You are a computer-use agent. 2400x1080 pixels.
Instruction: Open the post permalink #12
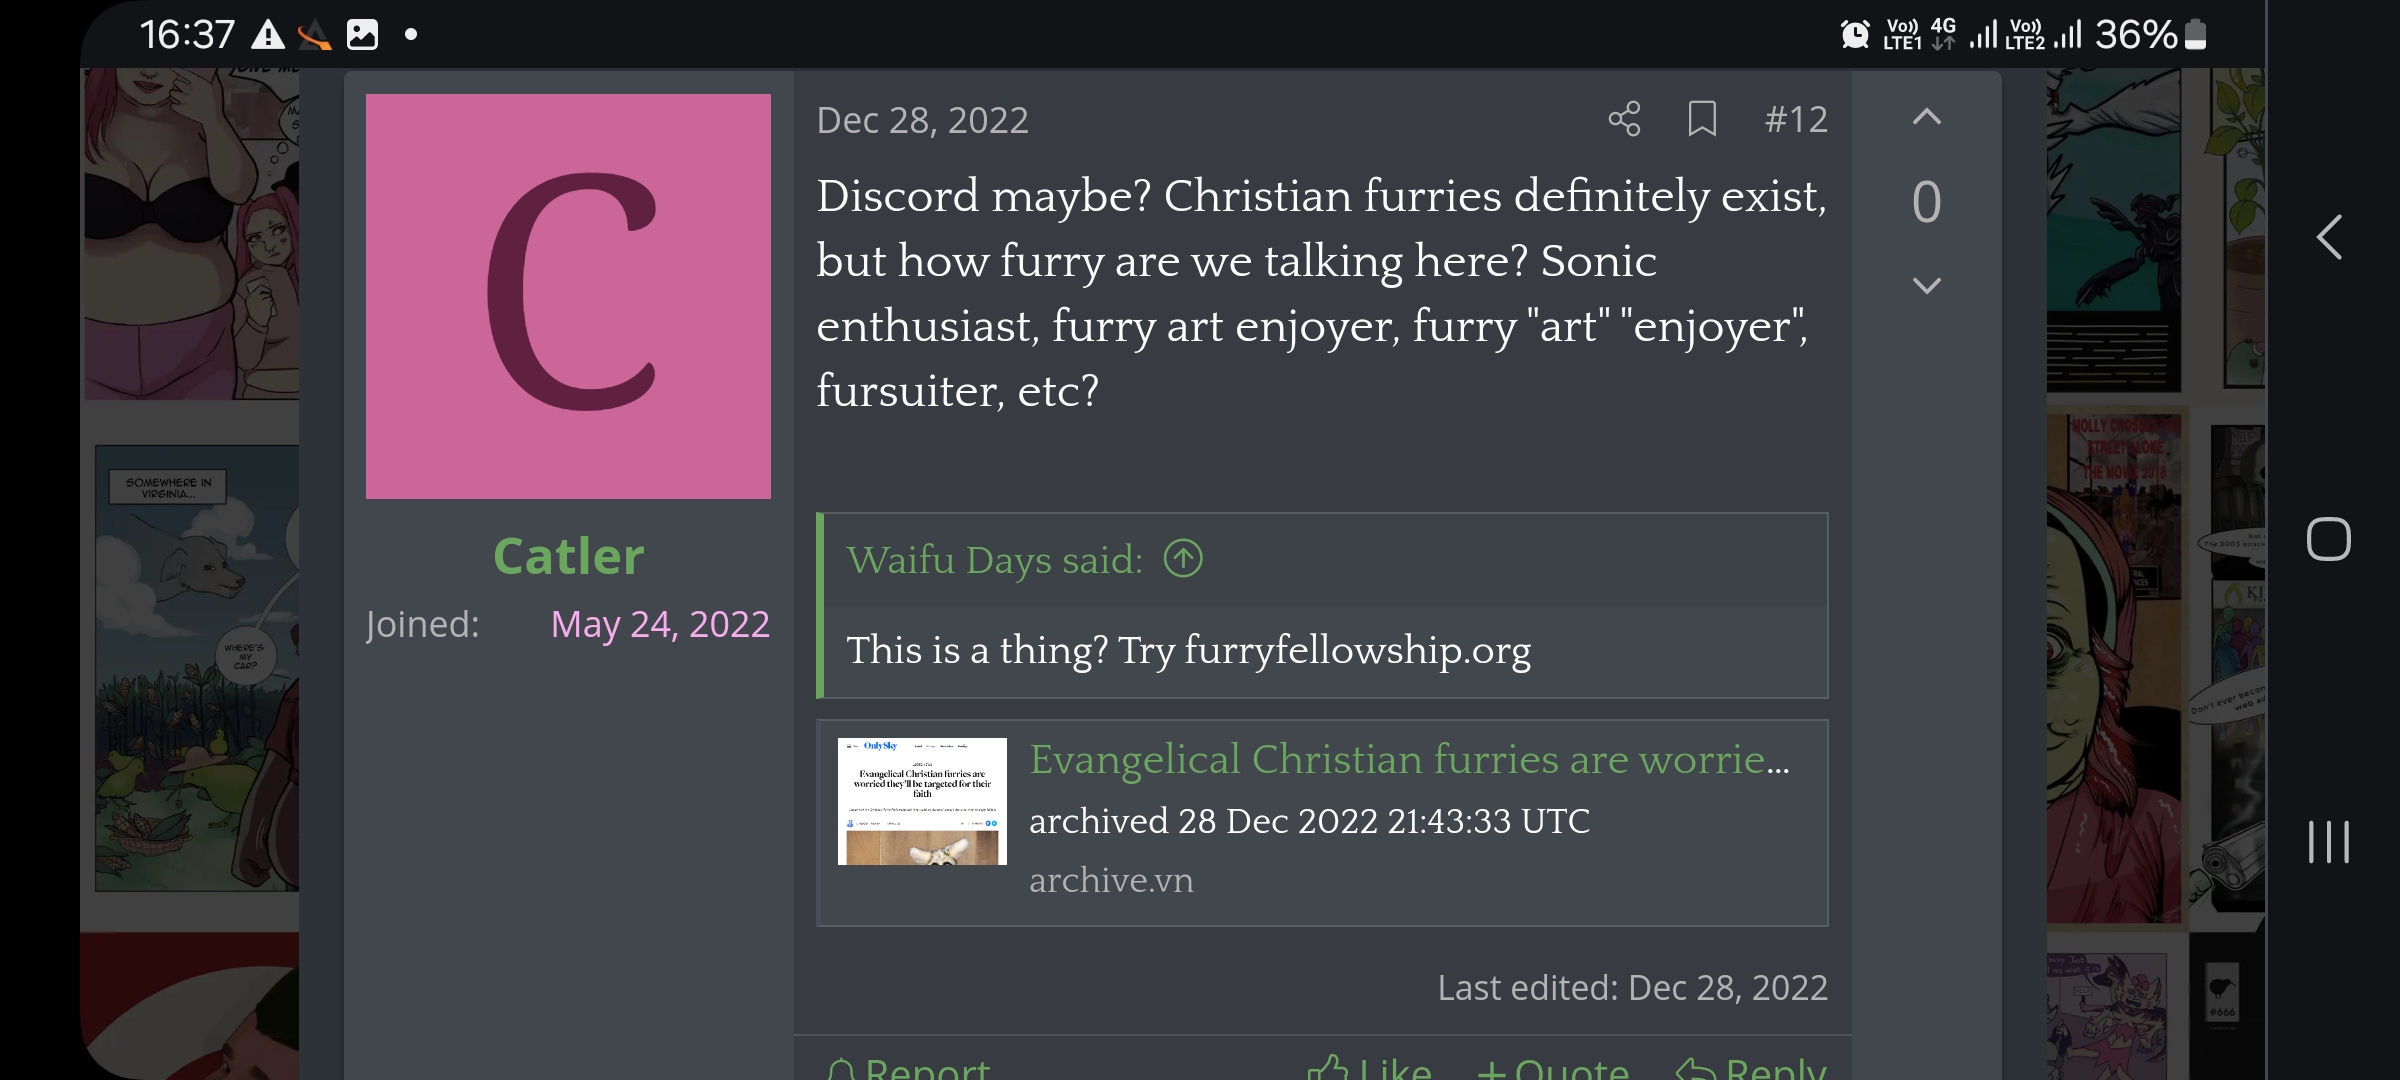[x=1796, y=120]
